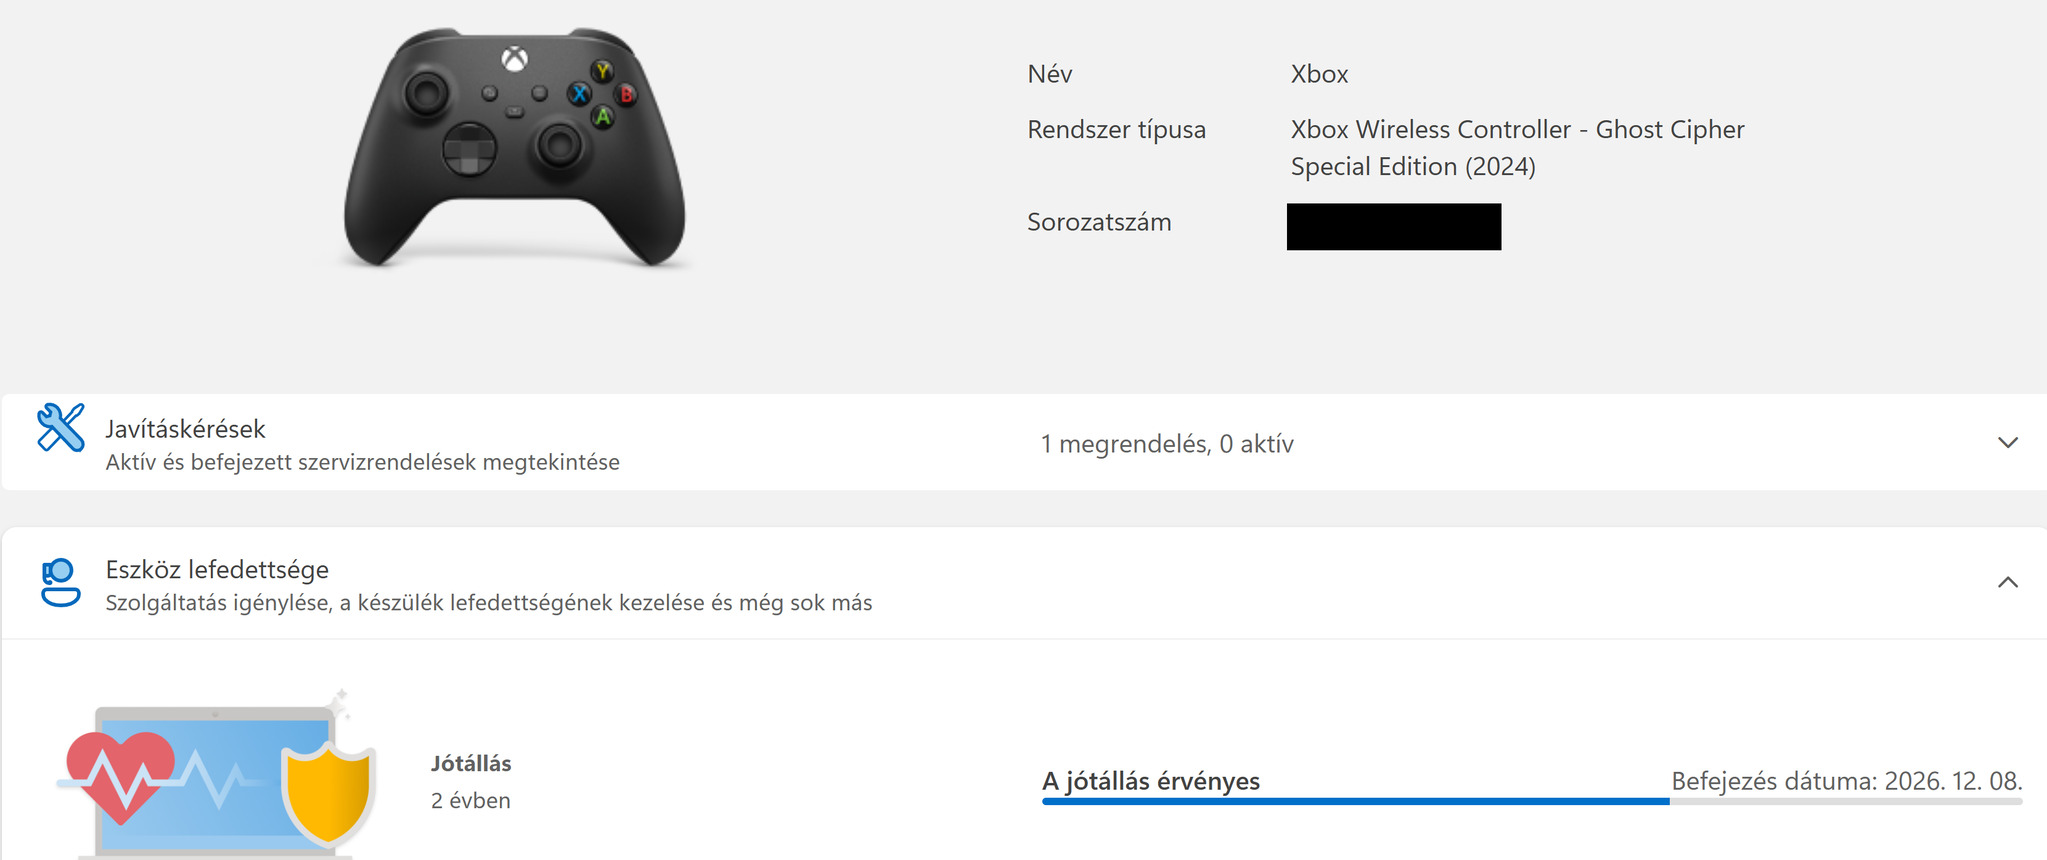Click the yellow Y button on the controller

(x=602, y=71)
